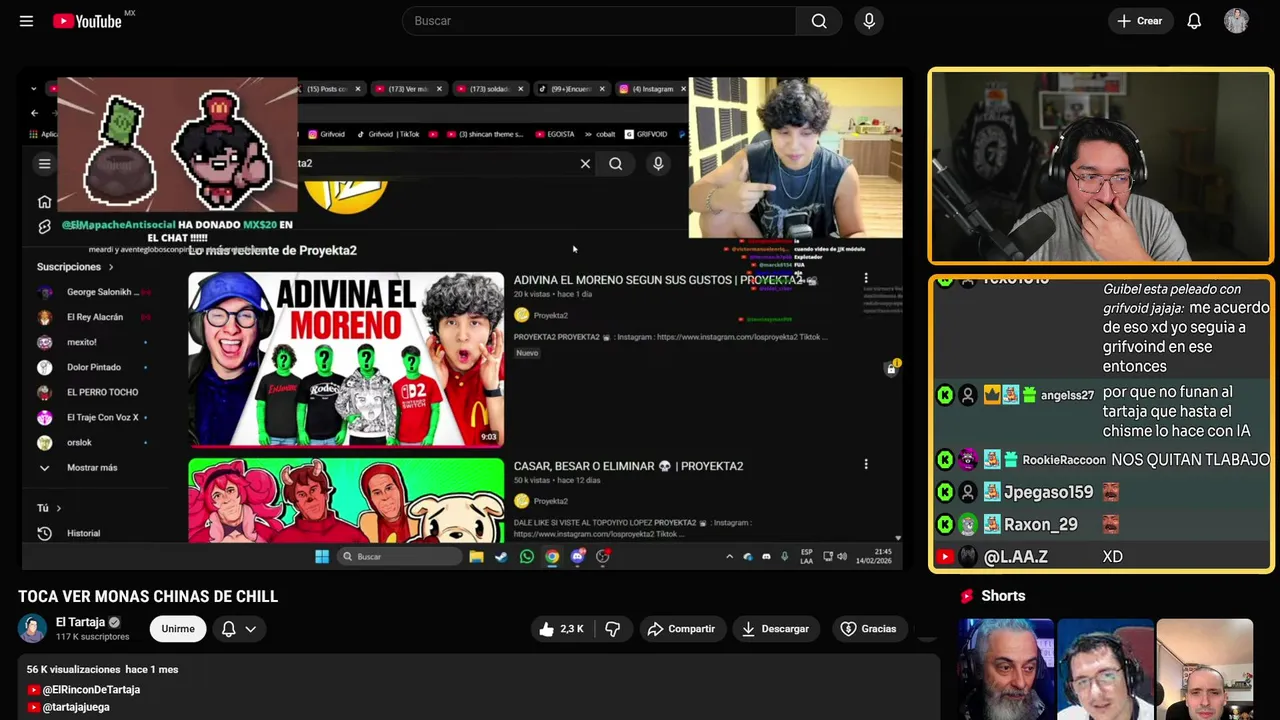Open CASAR, BESAR O ELIMINAR title
Image resolution: width=1280 pixels, height=720 pixels.
point(628,466)
